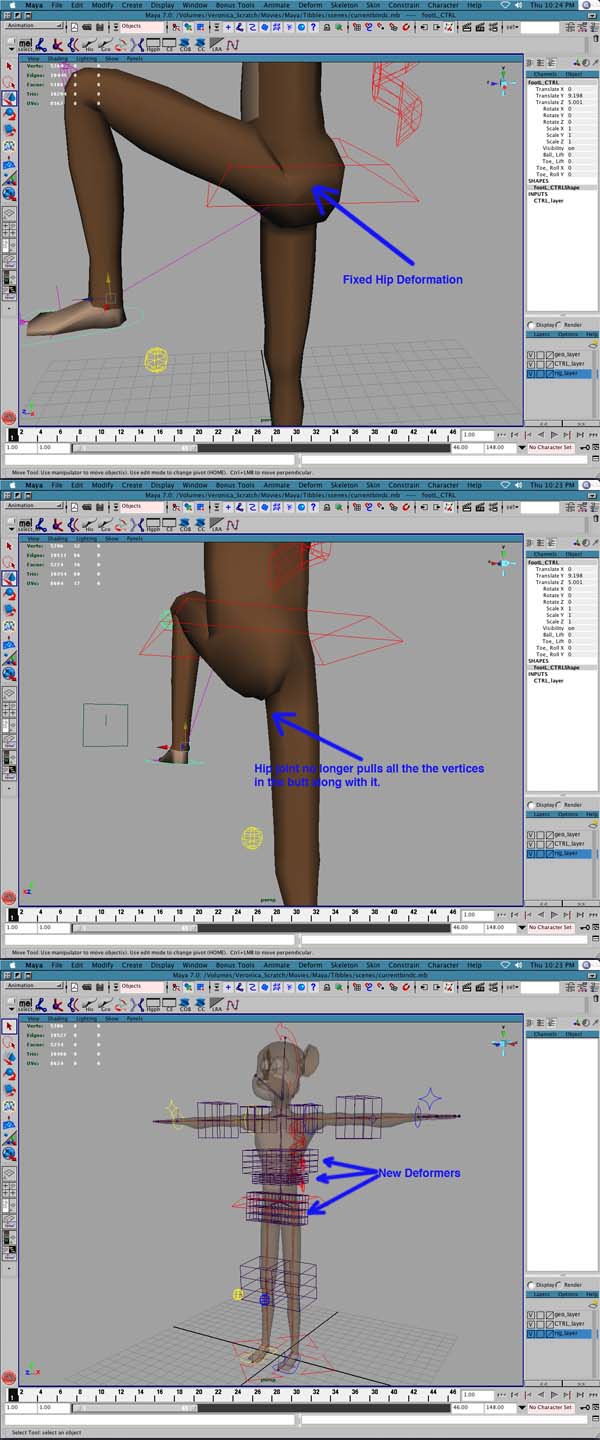Click play forward button in top screenshot
The width and height of the screenshot is (600, 1440).
click(x=553, y=435)
